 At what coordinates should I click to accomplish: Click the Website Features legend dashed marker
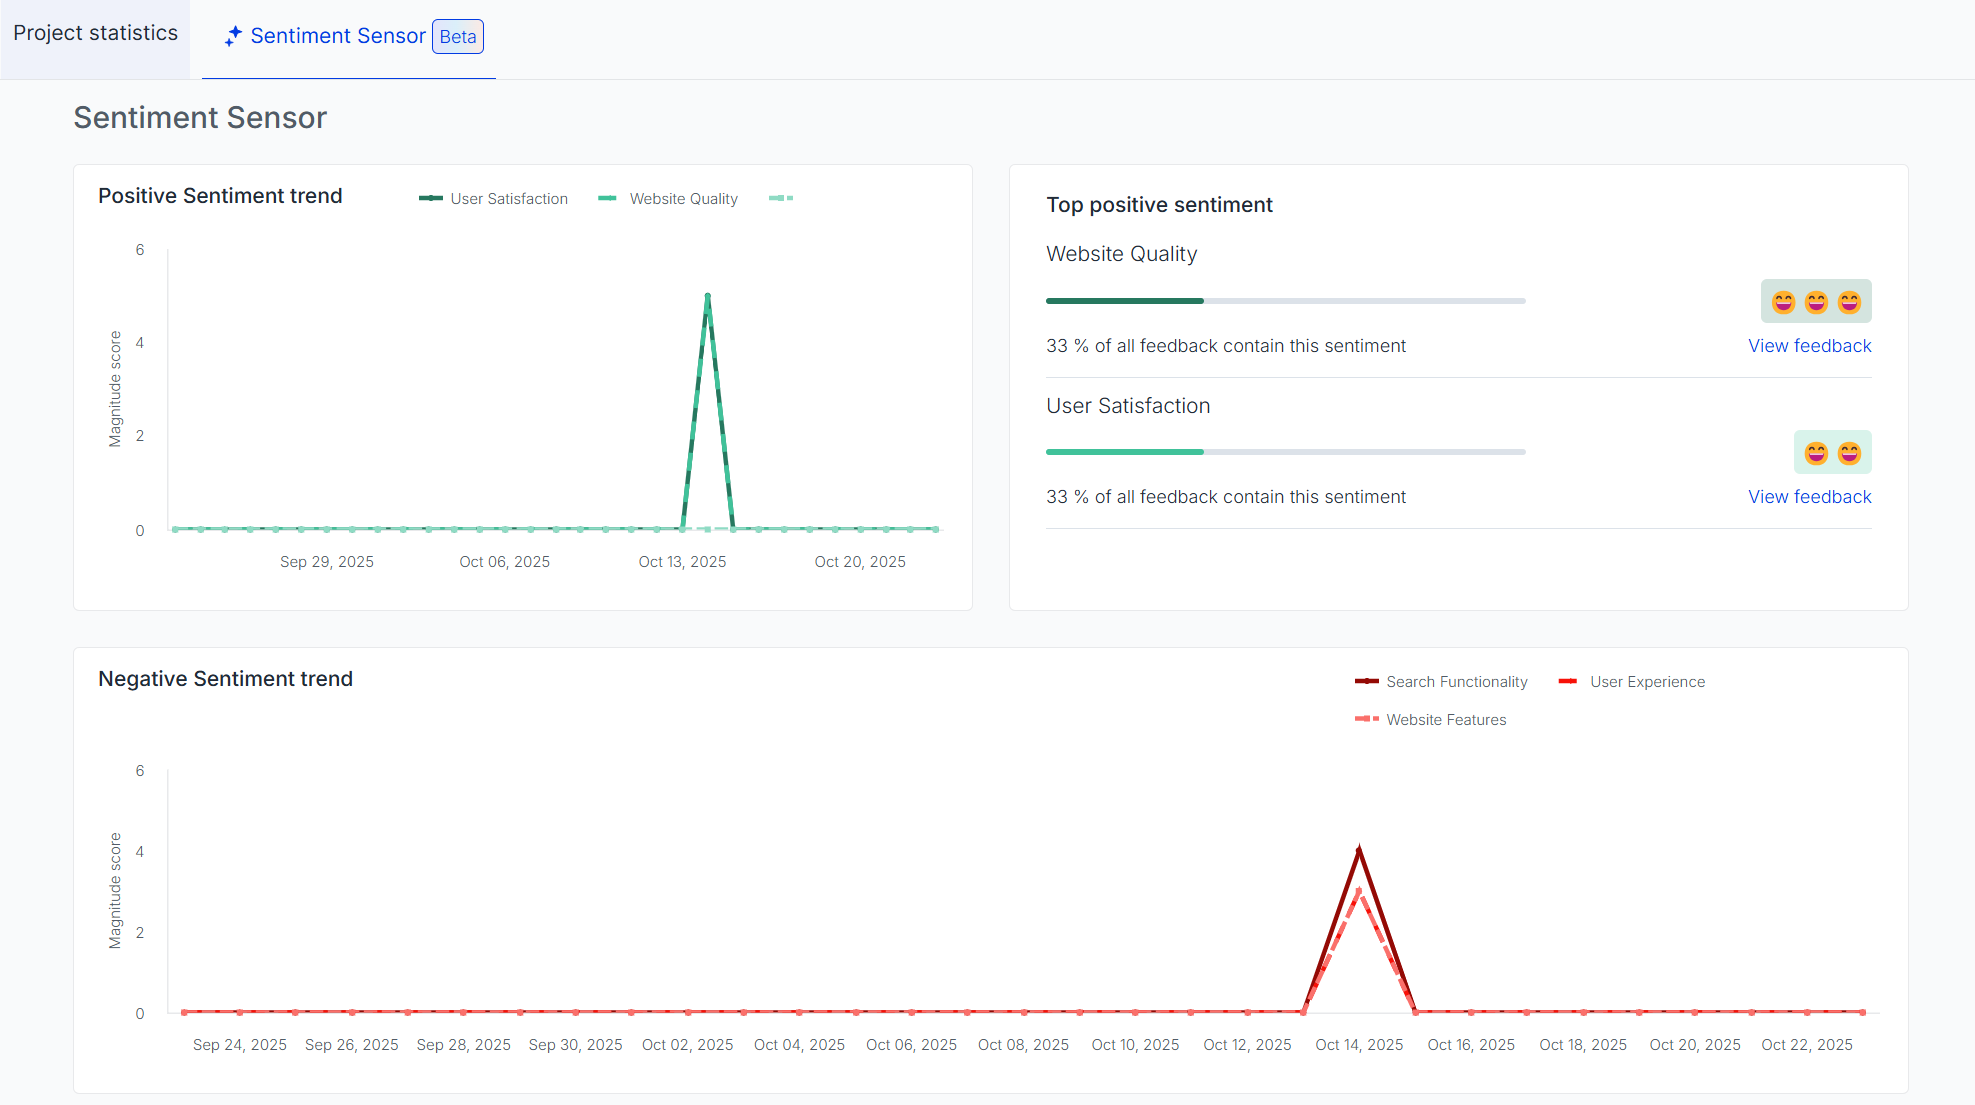(x=1366, y=719)
